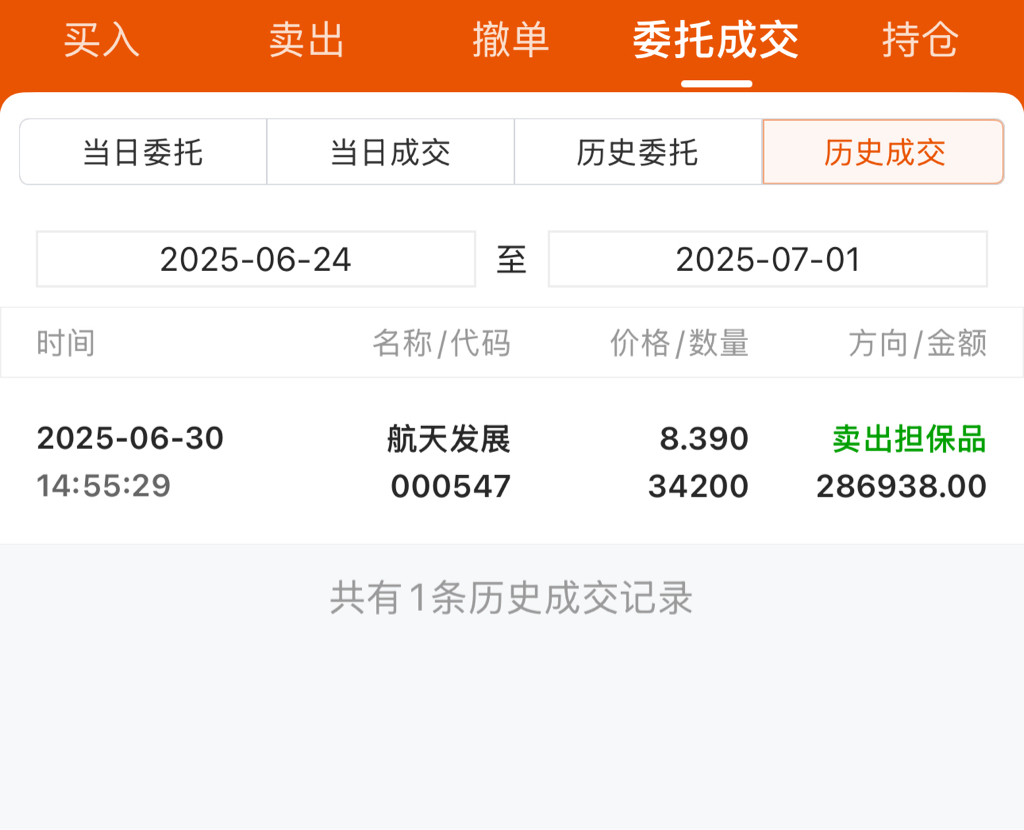Open the 持仓 tab
1024x830 pixels.
[920, 40]
